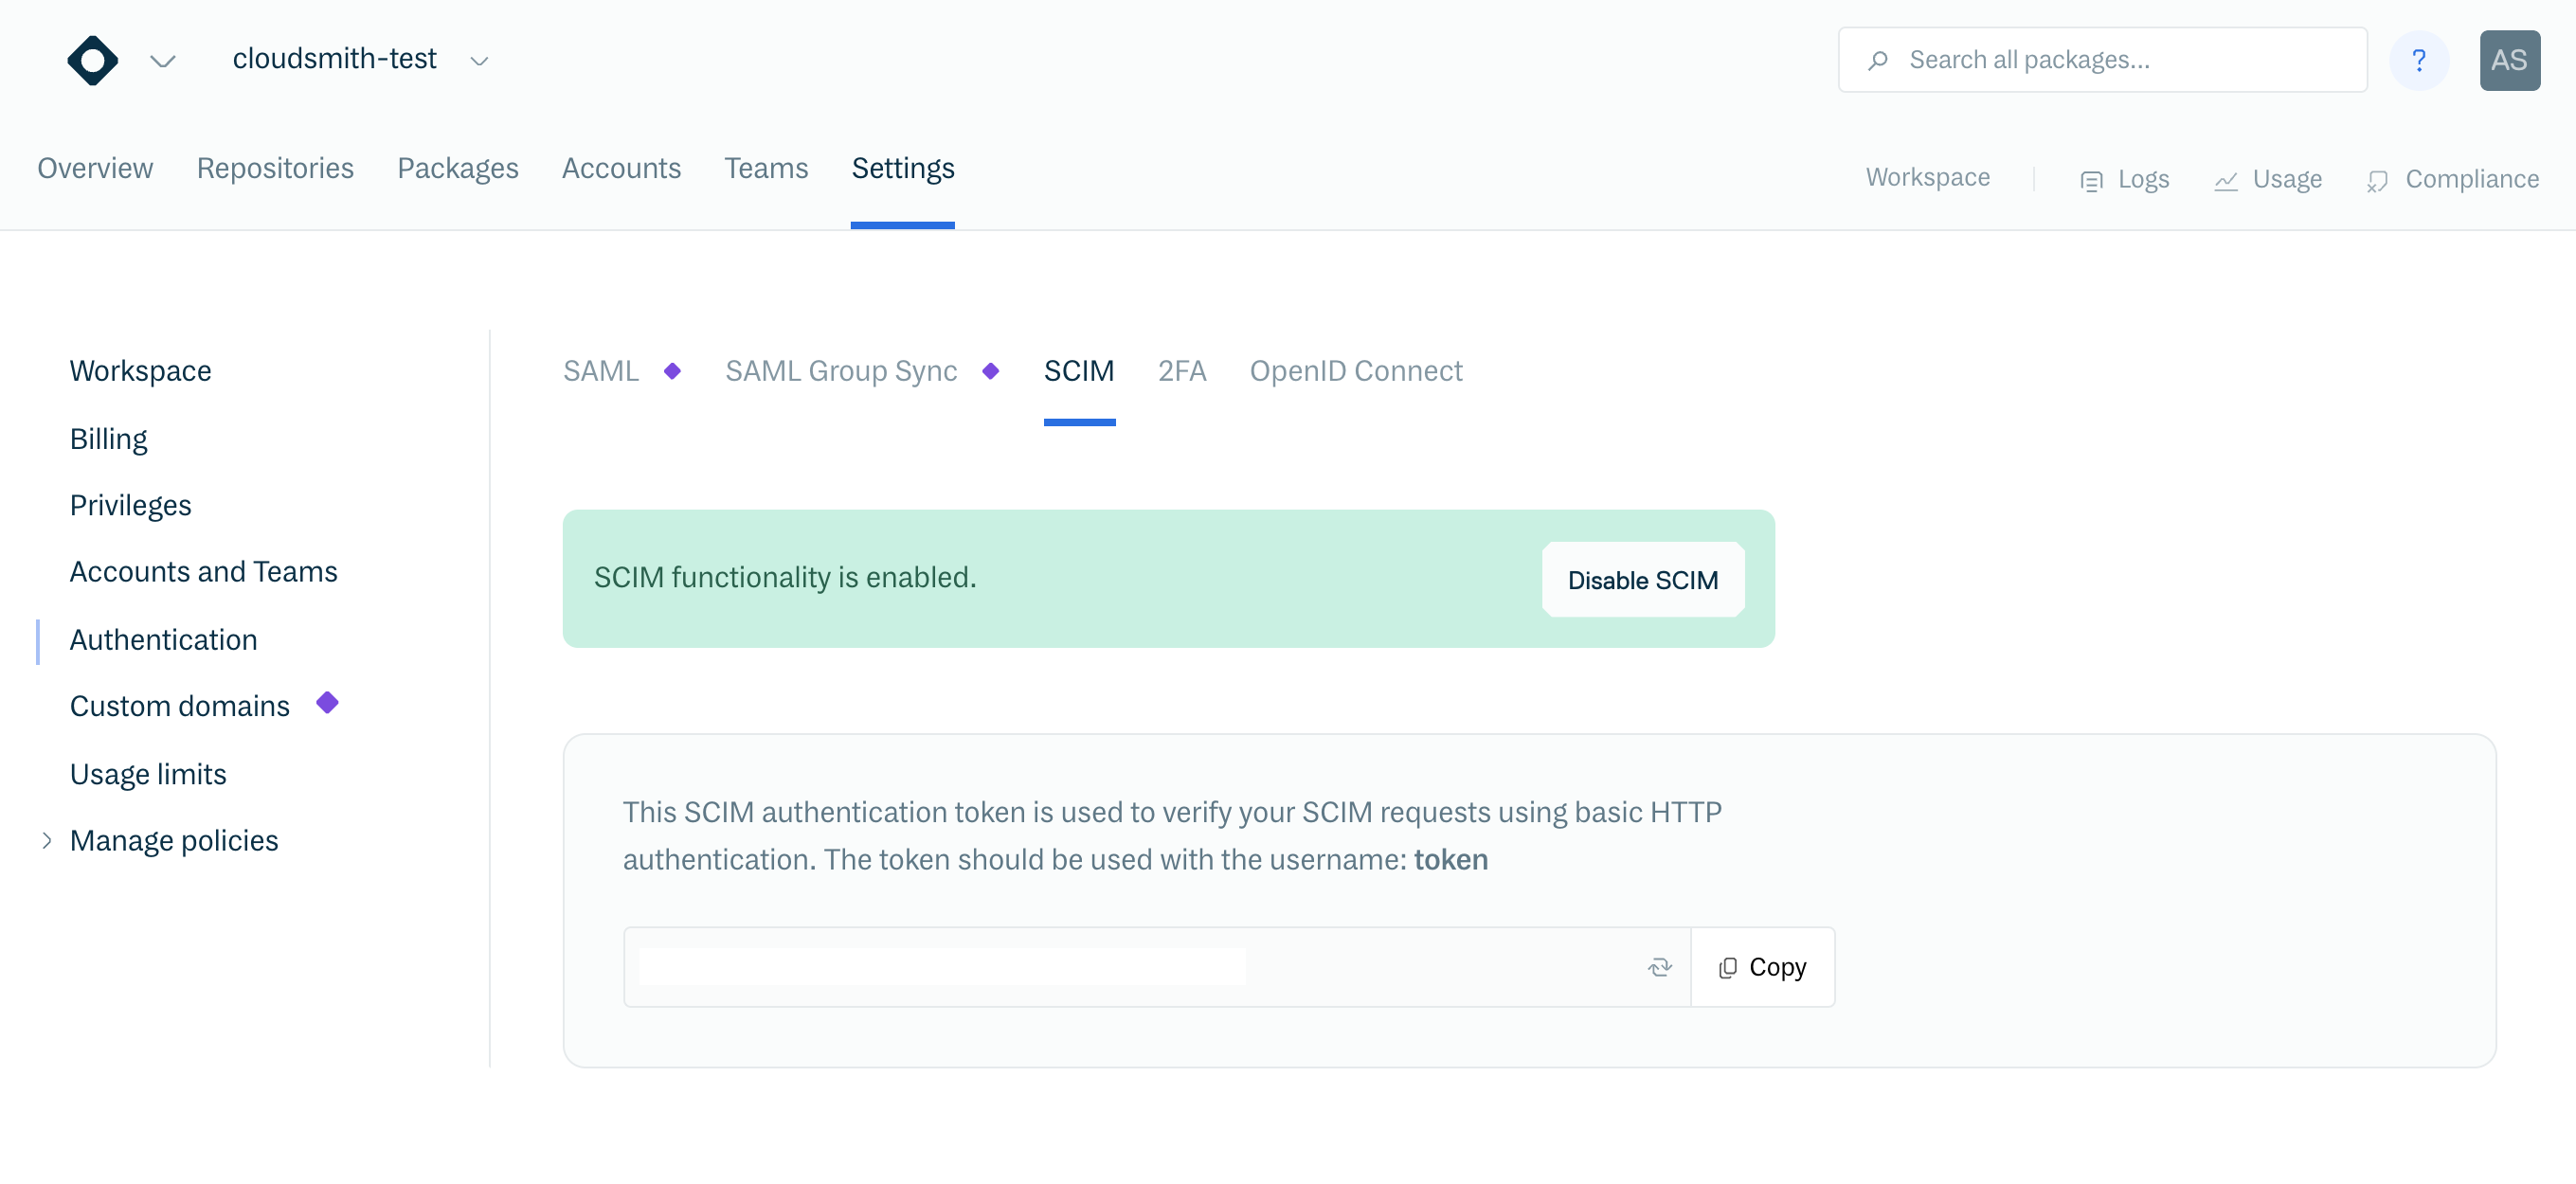Click the help question mark icon

[2418, 60]
